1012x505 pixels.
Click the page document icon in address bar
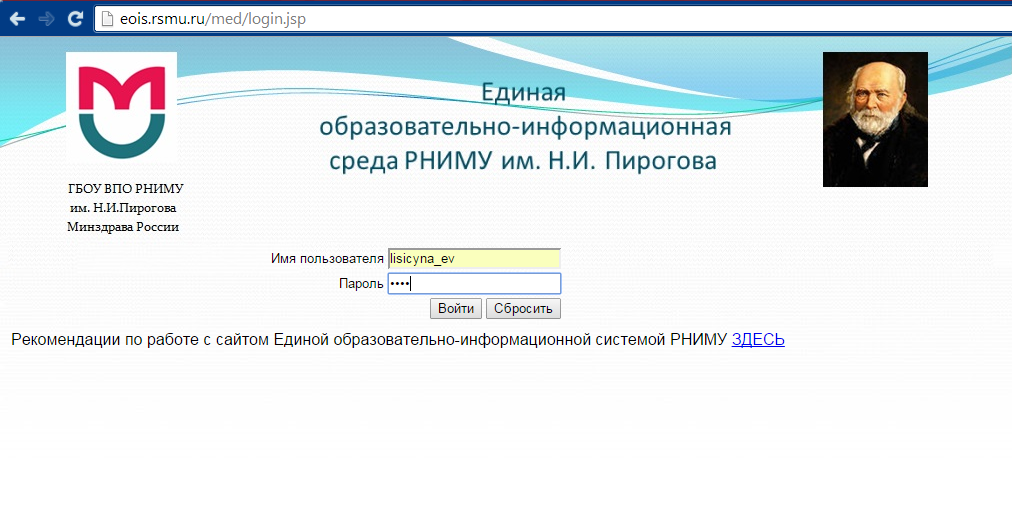coord(108,19)
